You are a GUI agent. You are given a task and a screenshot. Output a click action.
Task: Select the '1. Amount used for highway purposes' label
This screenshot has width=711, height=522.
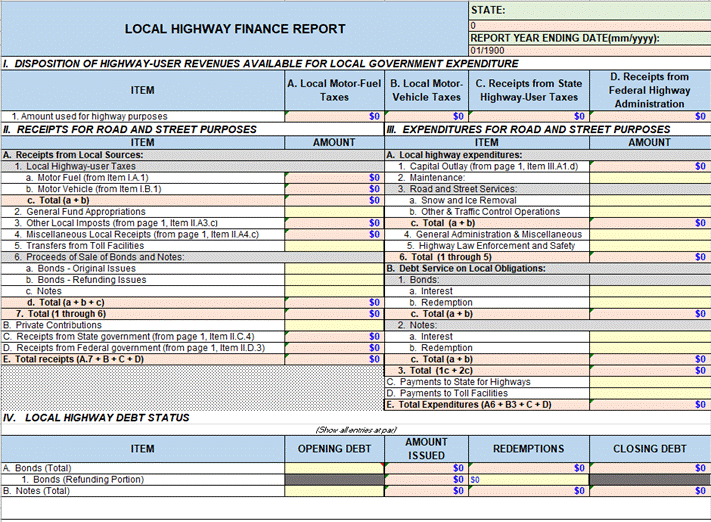[89, 117]
